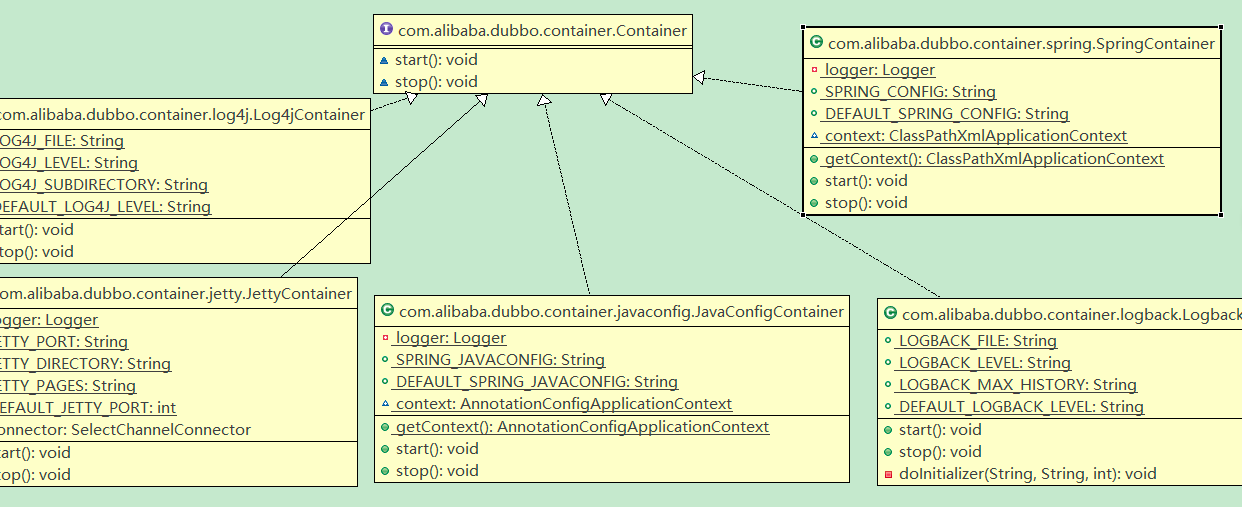Click the blue triangle icon beside Container stop()
Image resolution: width=1242 pixels, height=507 pixels.
pos(385,82)
